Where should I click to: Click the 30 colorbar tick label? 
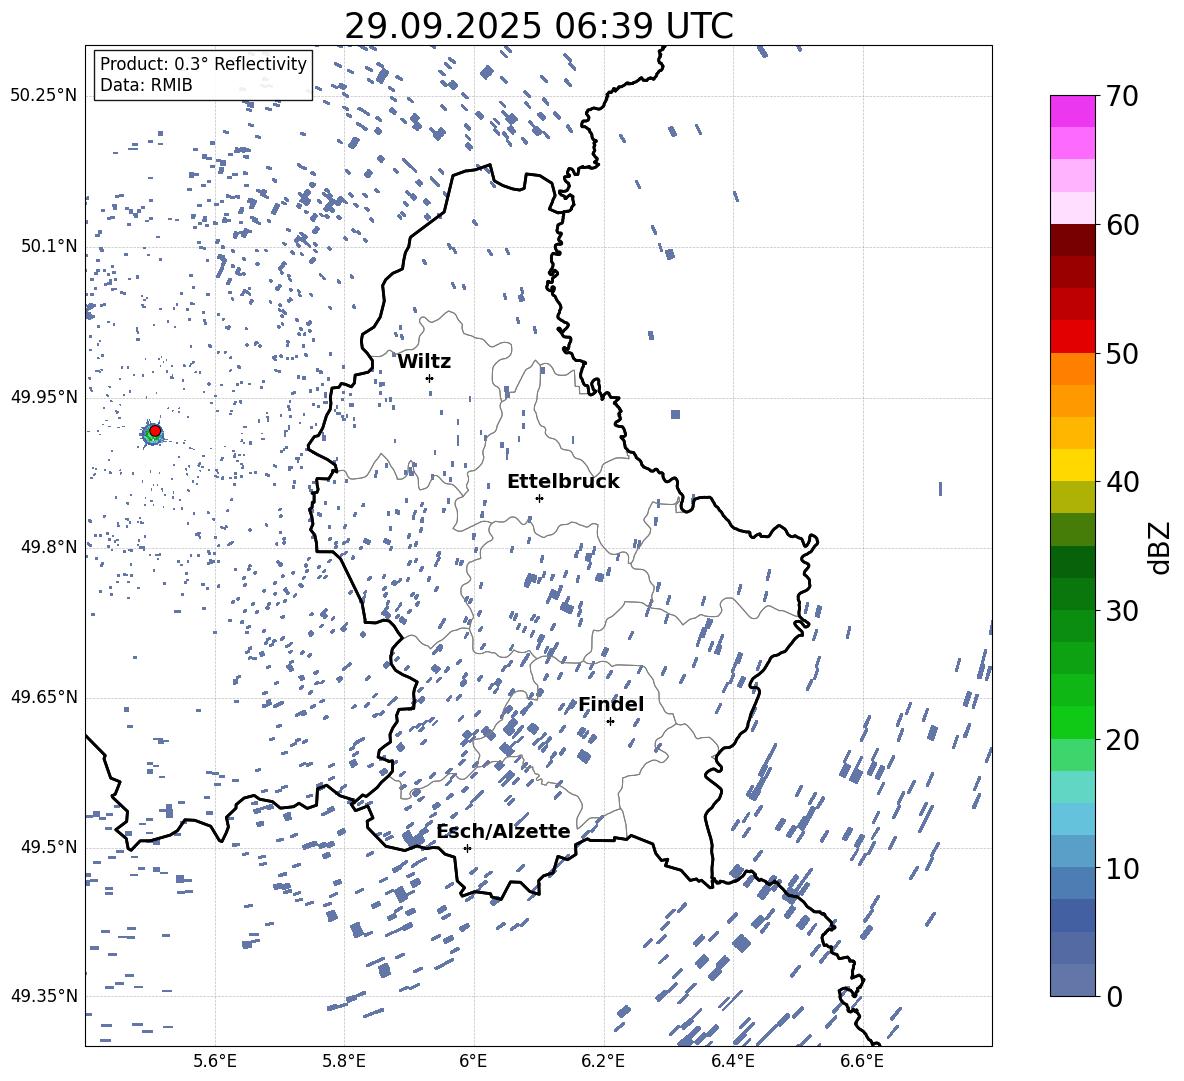coord(1121,610)
